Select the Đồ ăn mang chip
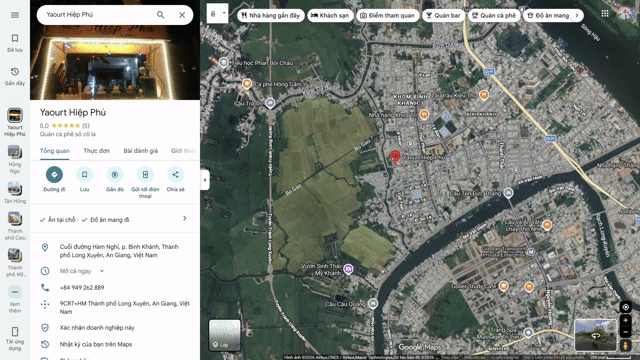 click(549, 16)
